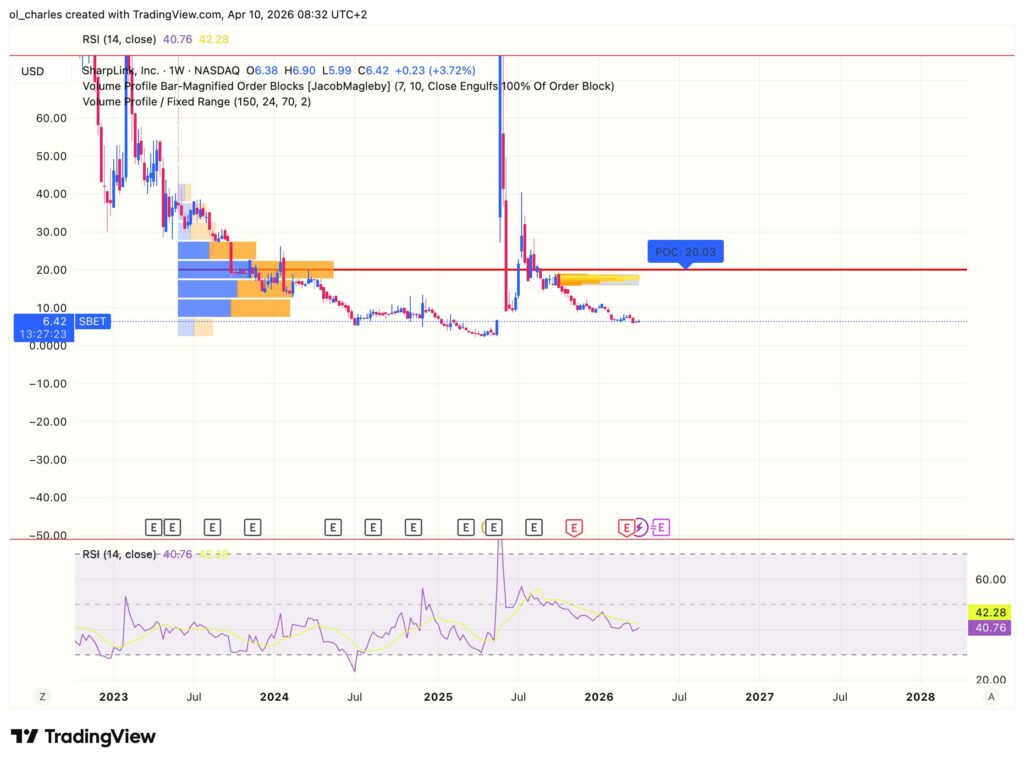Toggle the Bar-Magnified Order Blocks indicator
Image resolution: width=1024 pixels, height=764 pixels.
[250, 86]
